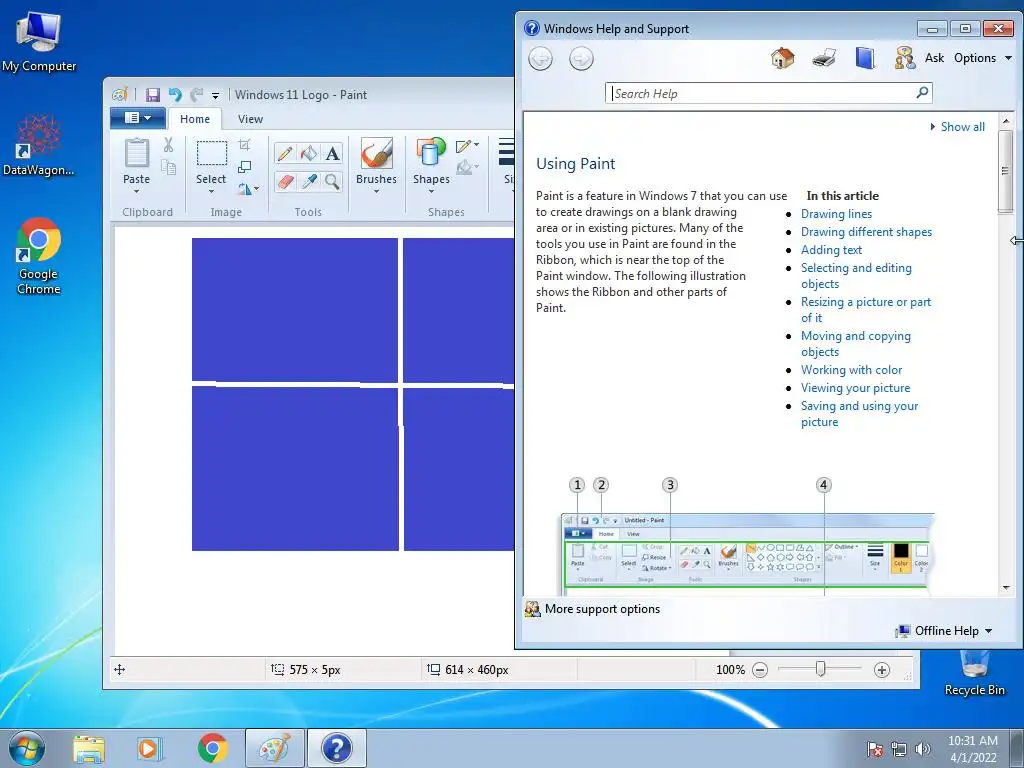Click the Help scrollbar down arrow
This screenshot has height=768, width=1024.
1006,588
